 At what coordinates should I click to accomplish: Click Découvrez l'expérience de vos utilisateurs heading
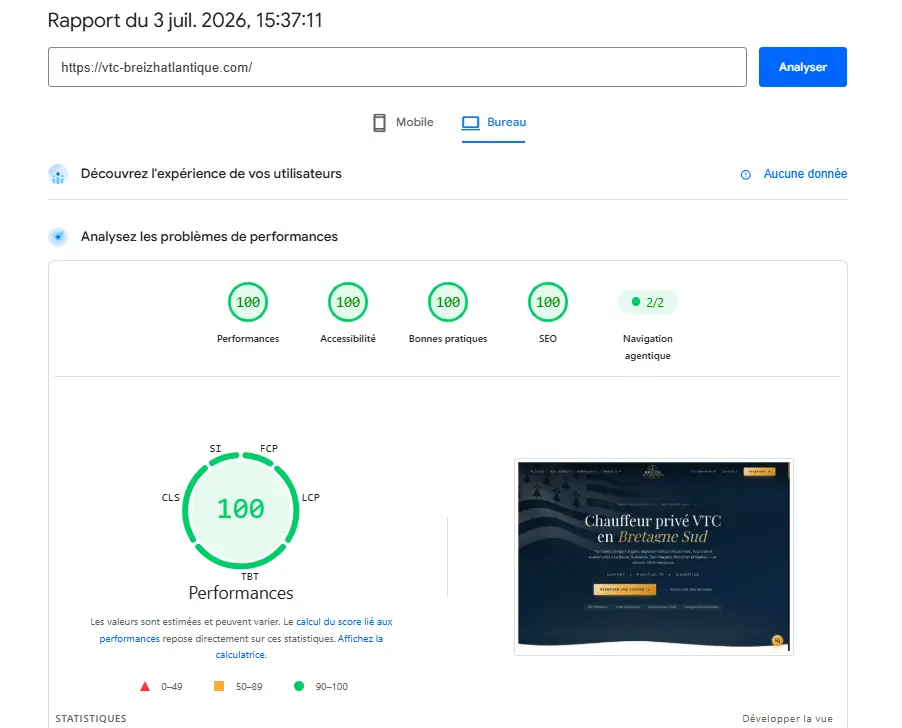coord(211,174)
